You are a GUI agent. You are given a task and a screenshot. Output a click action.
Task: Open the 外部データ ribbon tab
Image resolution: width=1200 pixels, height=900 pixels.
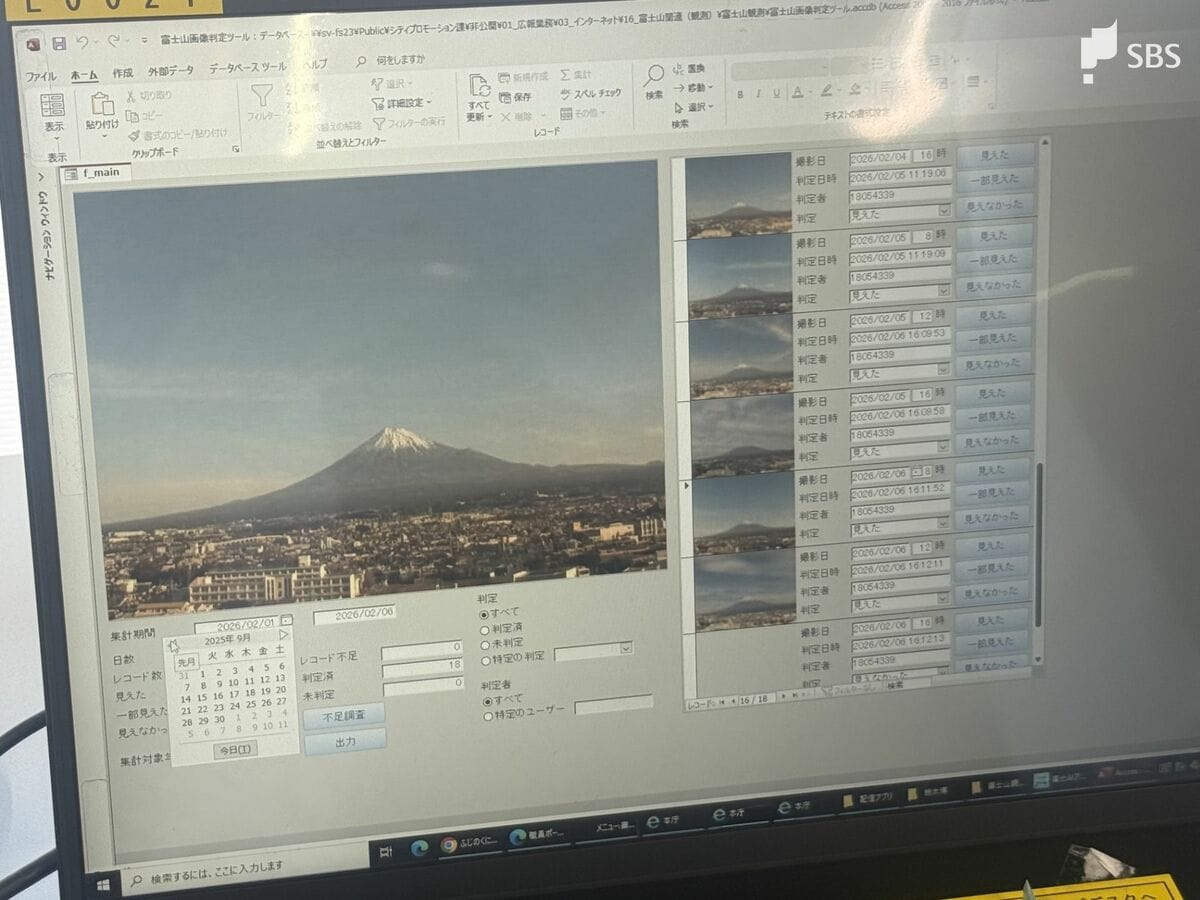[x=171, y=71]
